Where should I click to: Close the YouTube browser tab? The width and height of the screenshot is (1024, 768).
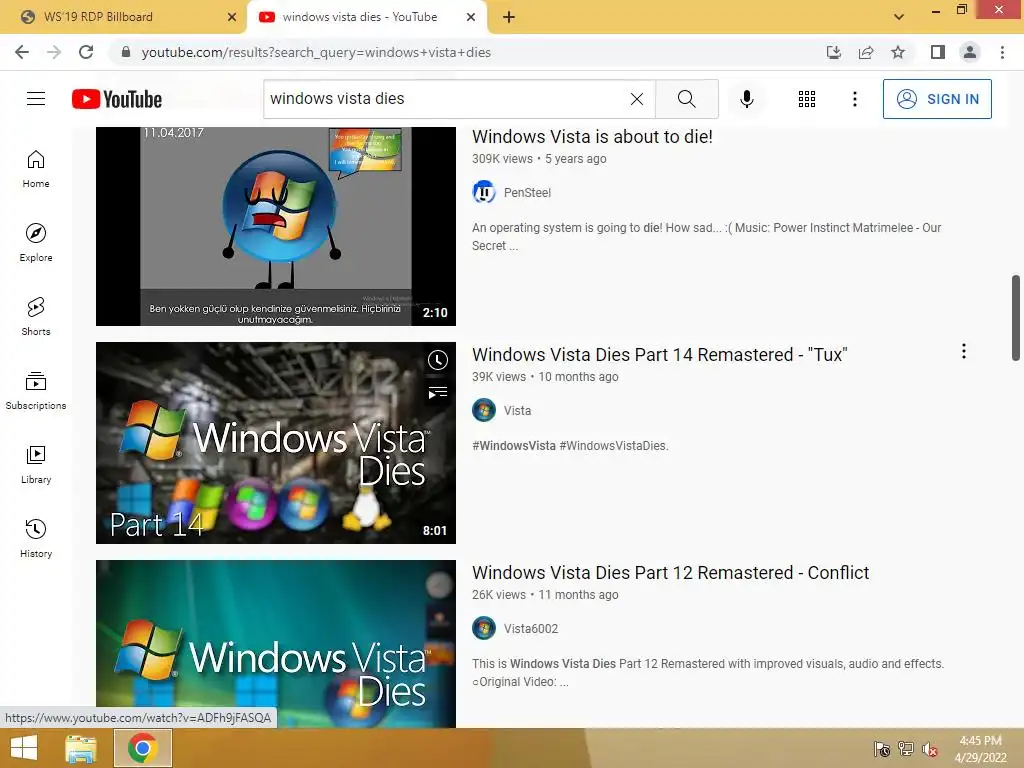coord(471,17)
